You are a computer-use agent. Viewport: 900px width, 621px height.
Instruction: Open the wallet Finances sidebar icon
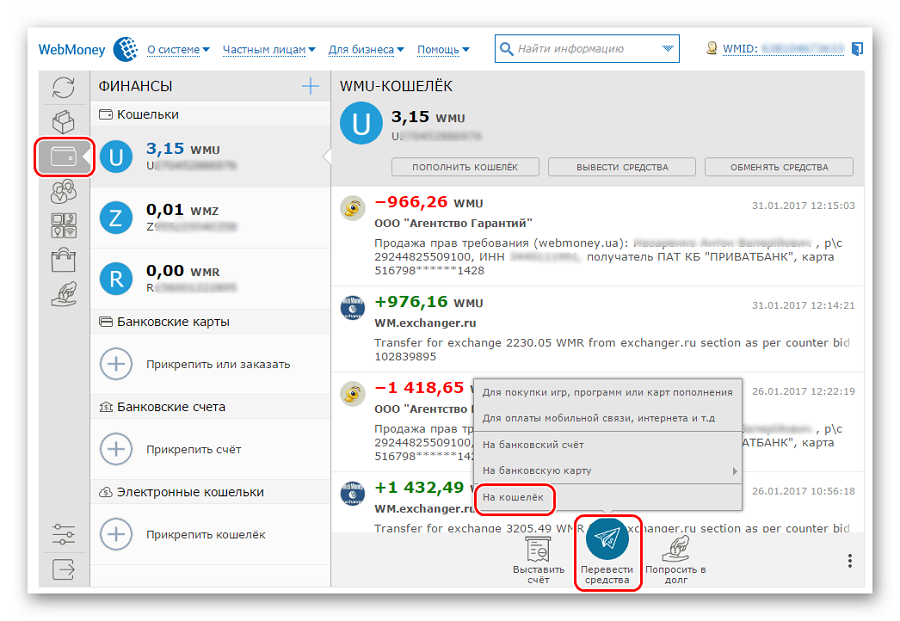tap(64, 156)
